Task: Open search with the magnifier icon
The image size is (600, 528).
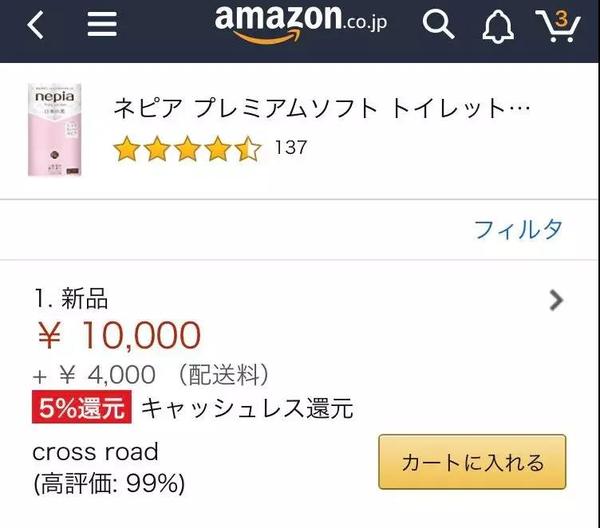Action: point(438,25)
